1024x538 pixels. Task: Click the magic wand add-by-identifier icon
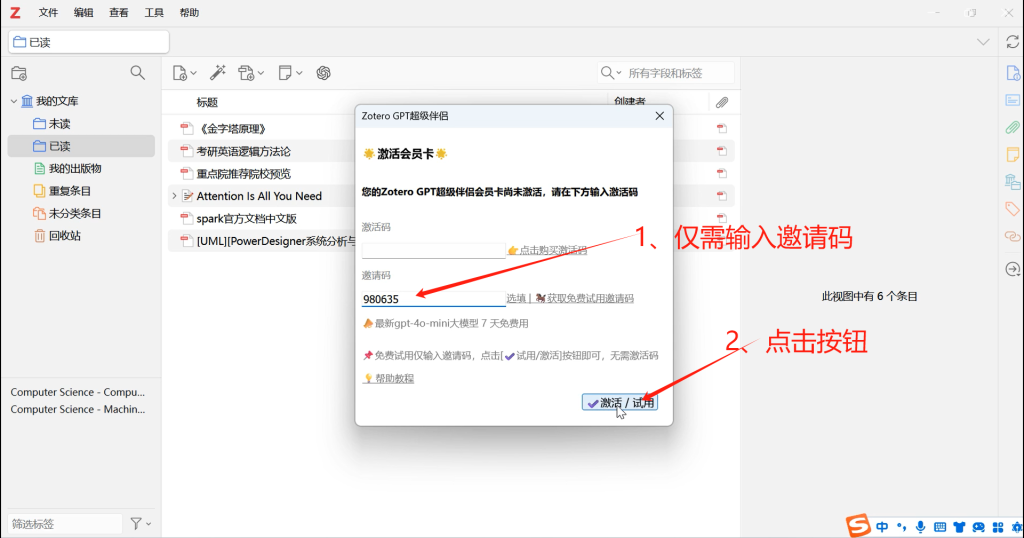(x=217, y=72)
